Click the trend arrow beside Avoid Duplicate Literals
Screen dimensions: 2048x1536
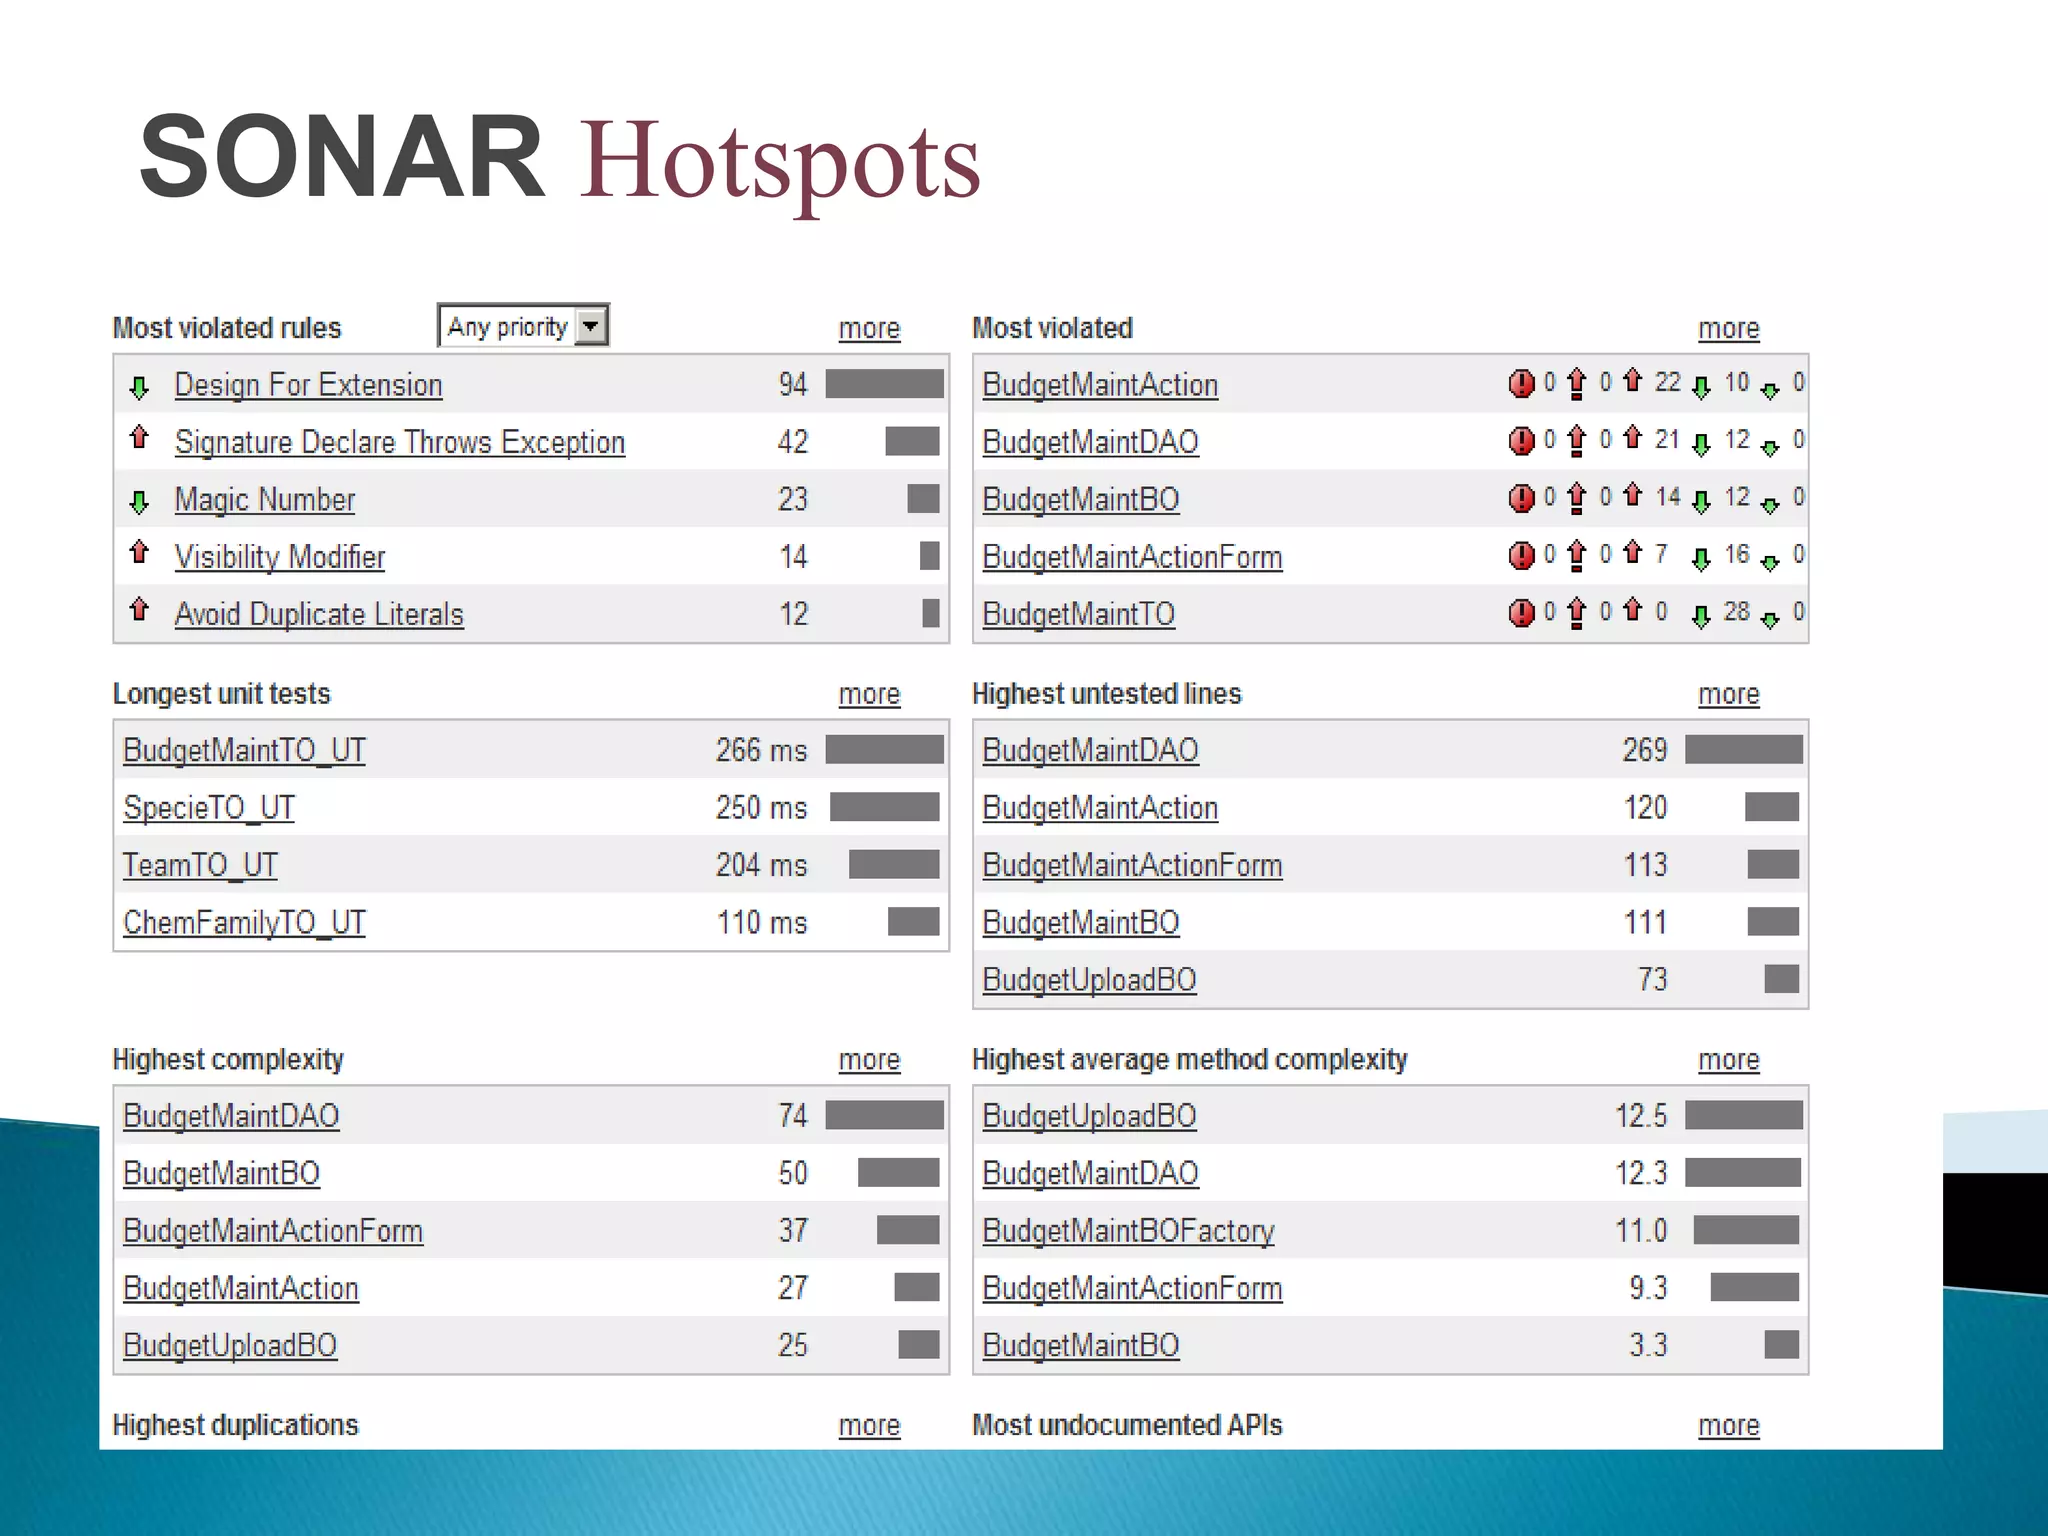(x=140, y=609)
